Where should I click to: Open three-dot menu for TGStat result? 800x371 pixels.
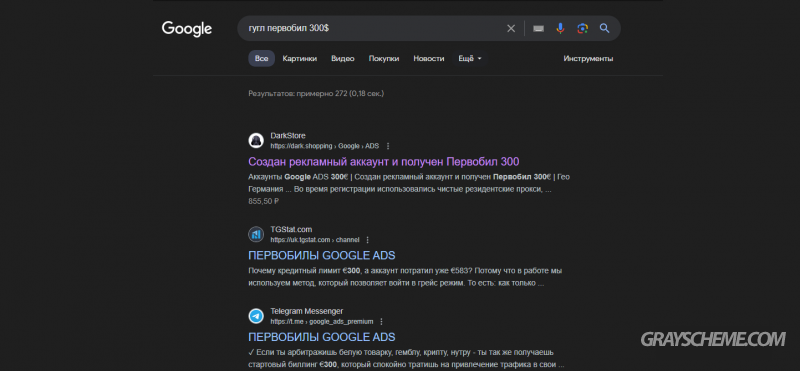367,240
